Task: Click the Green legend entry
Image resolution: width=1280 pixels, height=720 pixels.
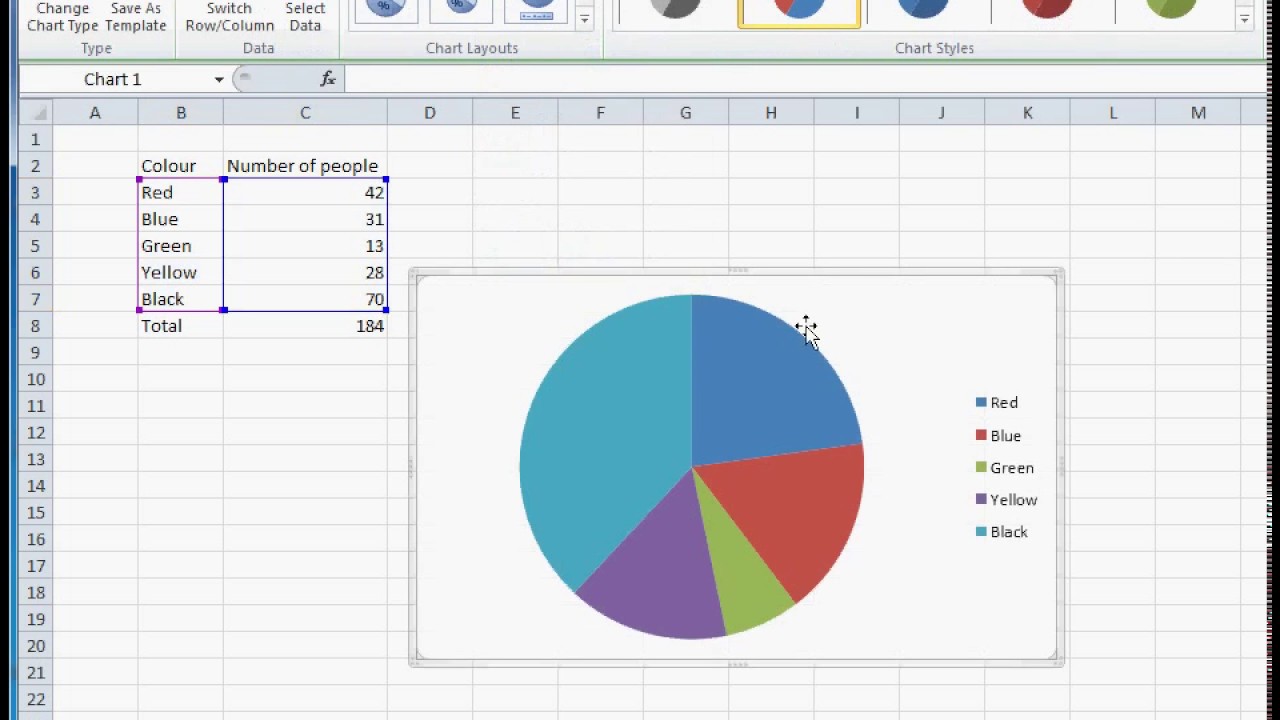Action: click(x=1005, y=468)
